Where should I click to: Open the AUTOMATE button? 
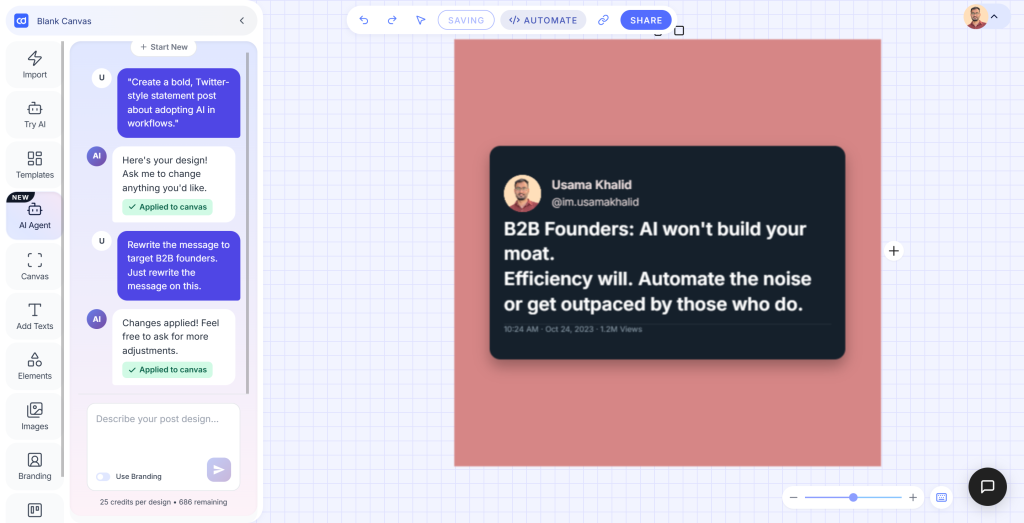coord(543,20)
